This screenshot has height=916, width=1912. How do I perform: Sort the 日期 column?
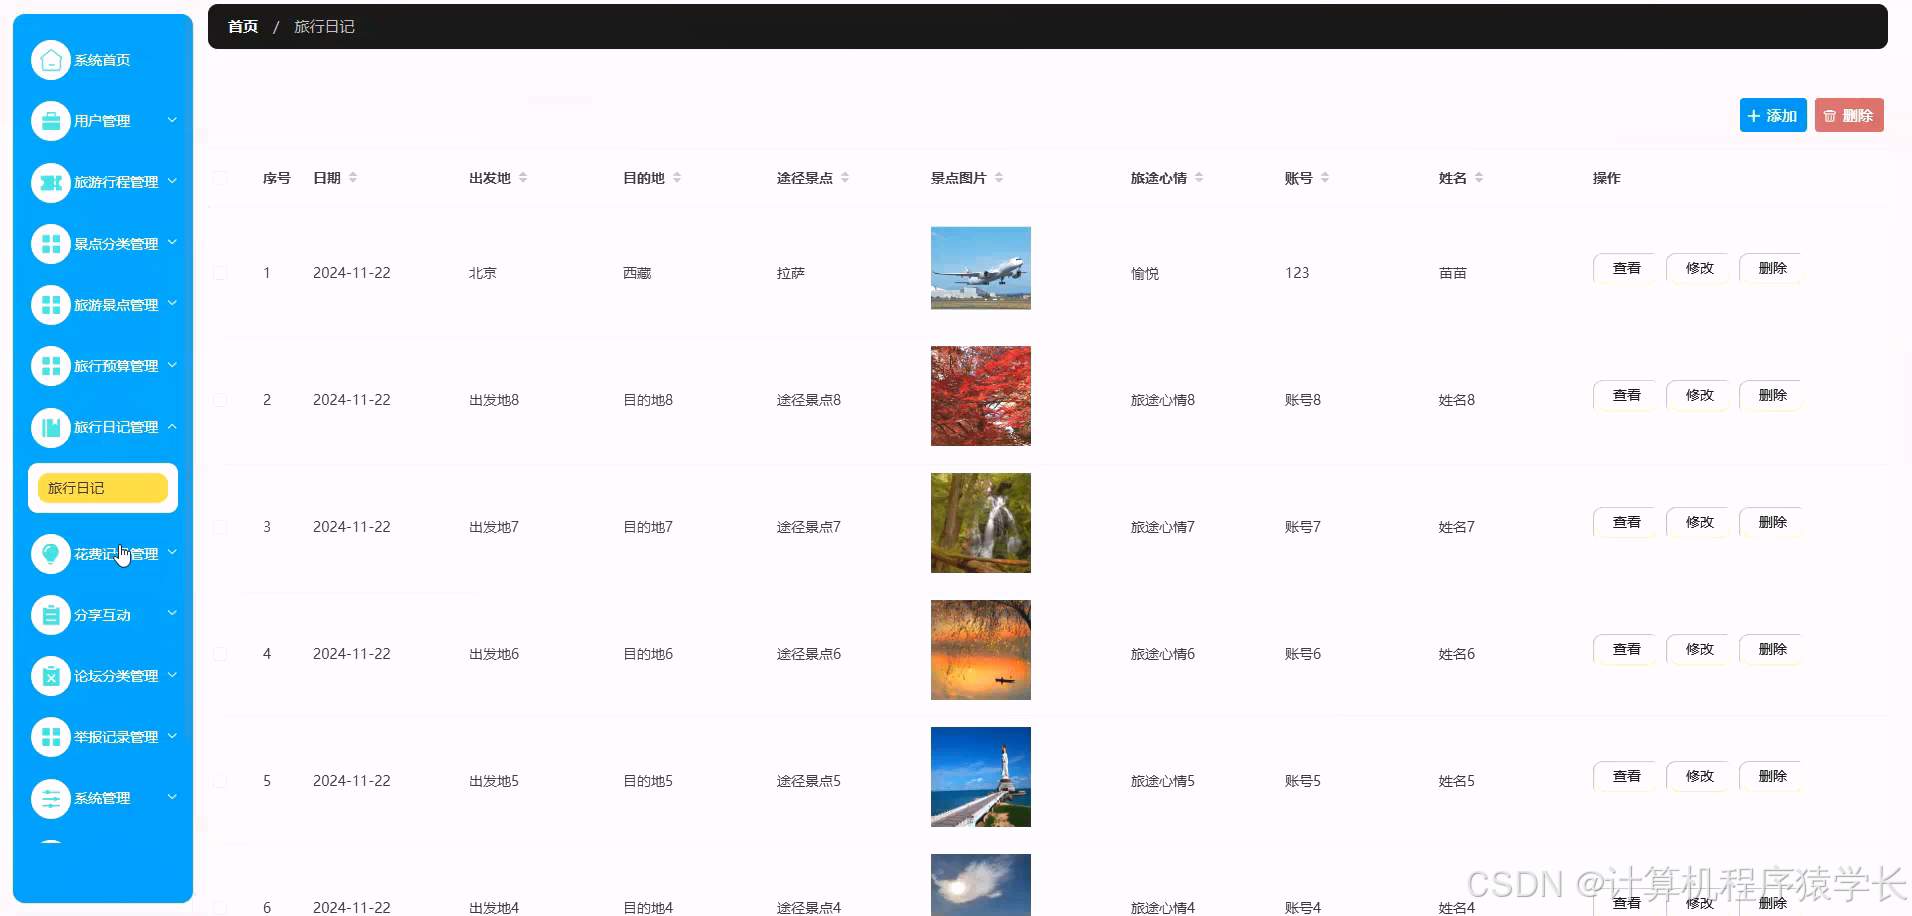point(355,177)
